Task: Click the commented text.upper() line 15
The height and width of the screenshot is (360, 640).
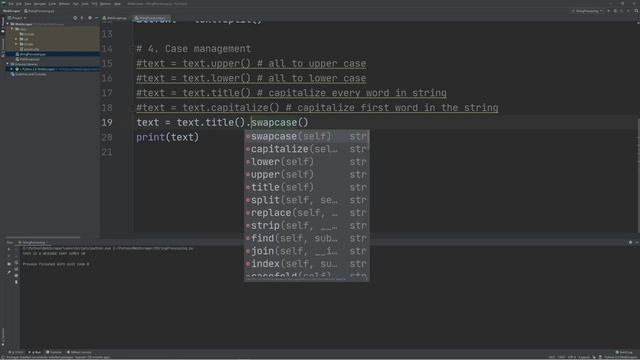Action: 251,63
